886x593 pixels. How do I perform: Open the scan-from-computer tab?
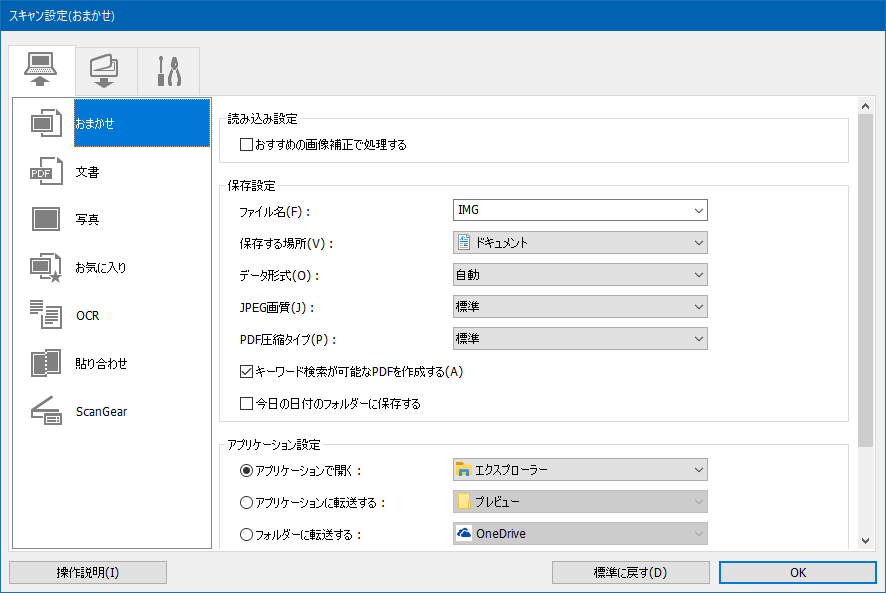pos(41,70)
